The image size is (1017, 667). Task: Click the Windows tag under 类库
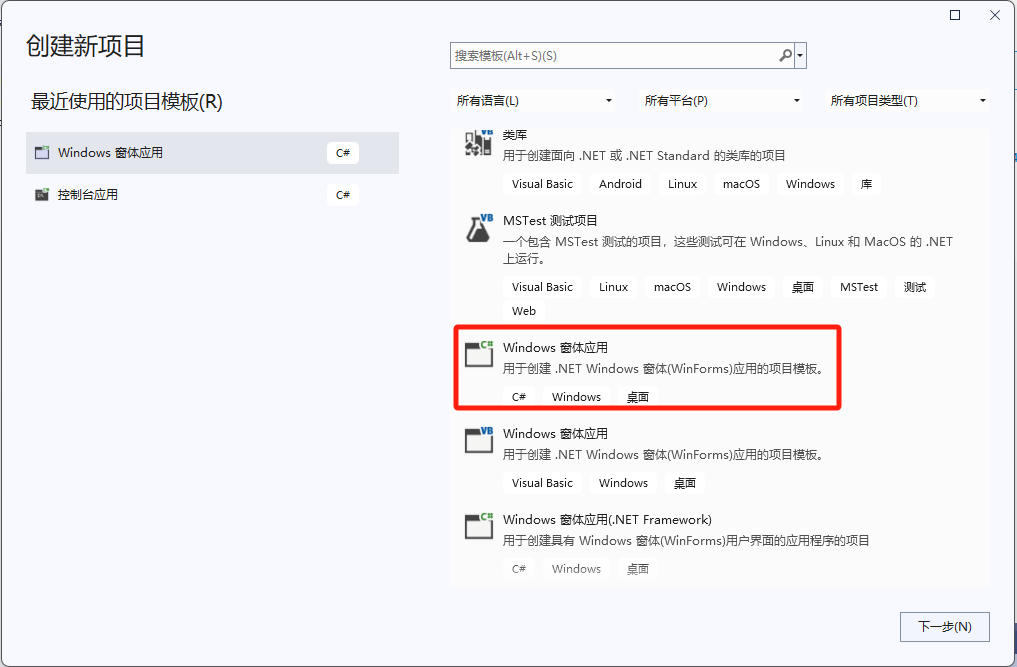tap(810, 184)
